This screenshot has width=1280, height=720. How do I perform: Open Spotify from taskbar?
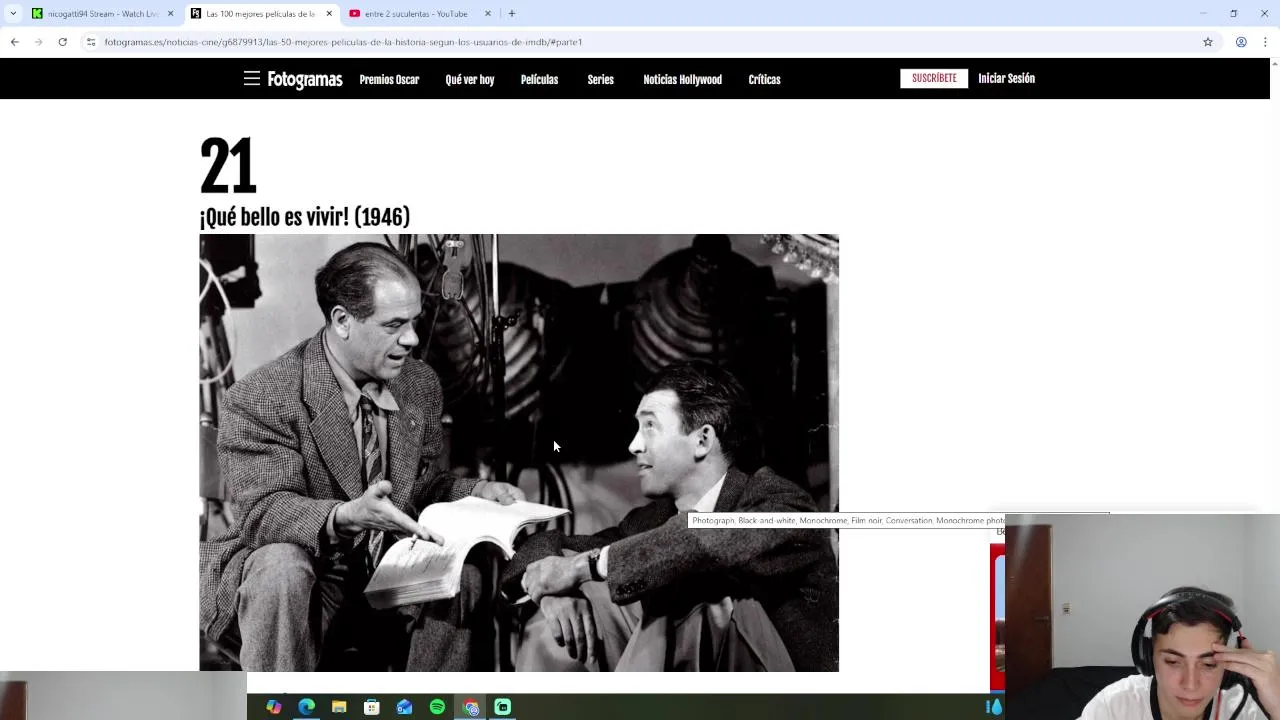tap(437, 707)
